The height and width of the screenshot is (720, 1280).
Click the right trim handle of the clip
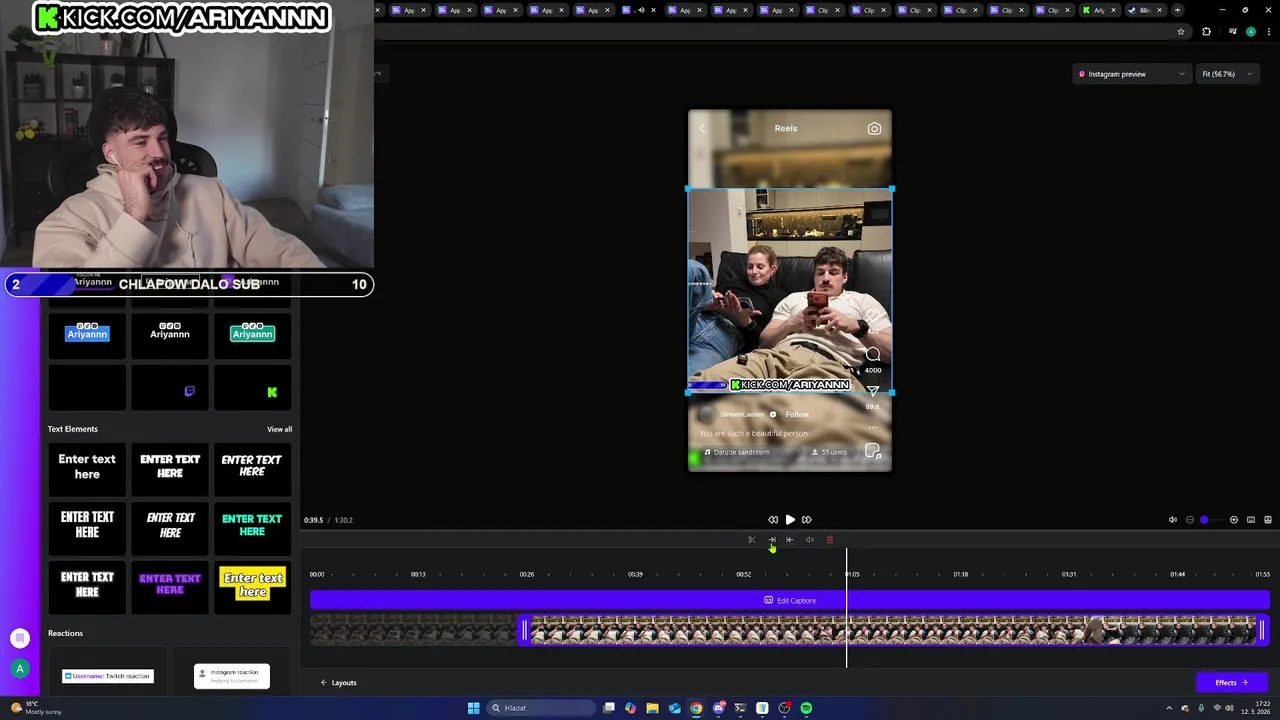pyautogui.click(x=1262, y=630)
